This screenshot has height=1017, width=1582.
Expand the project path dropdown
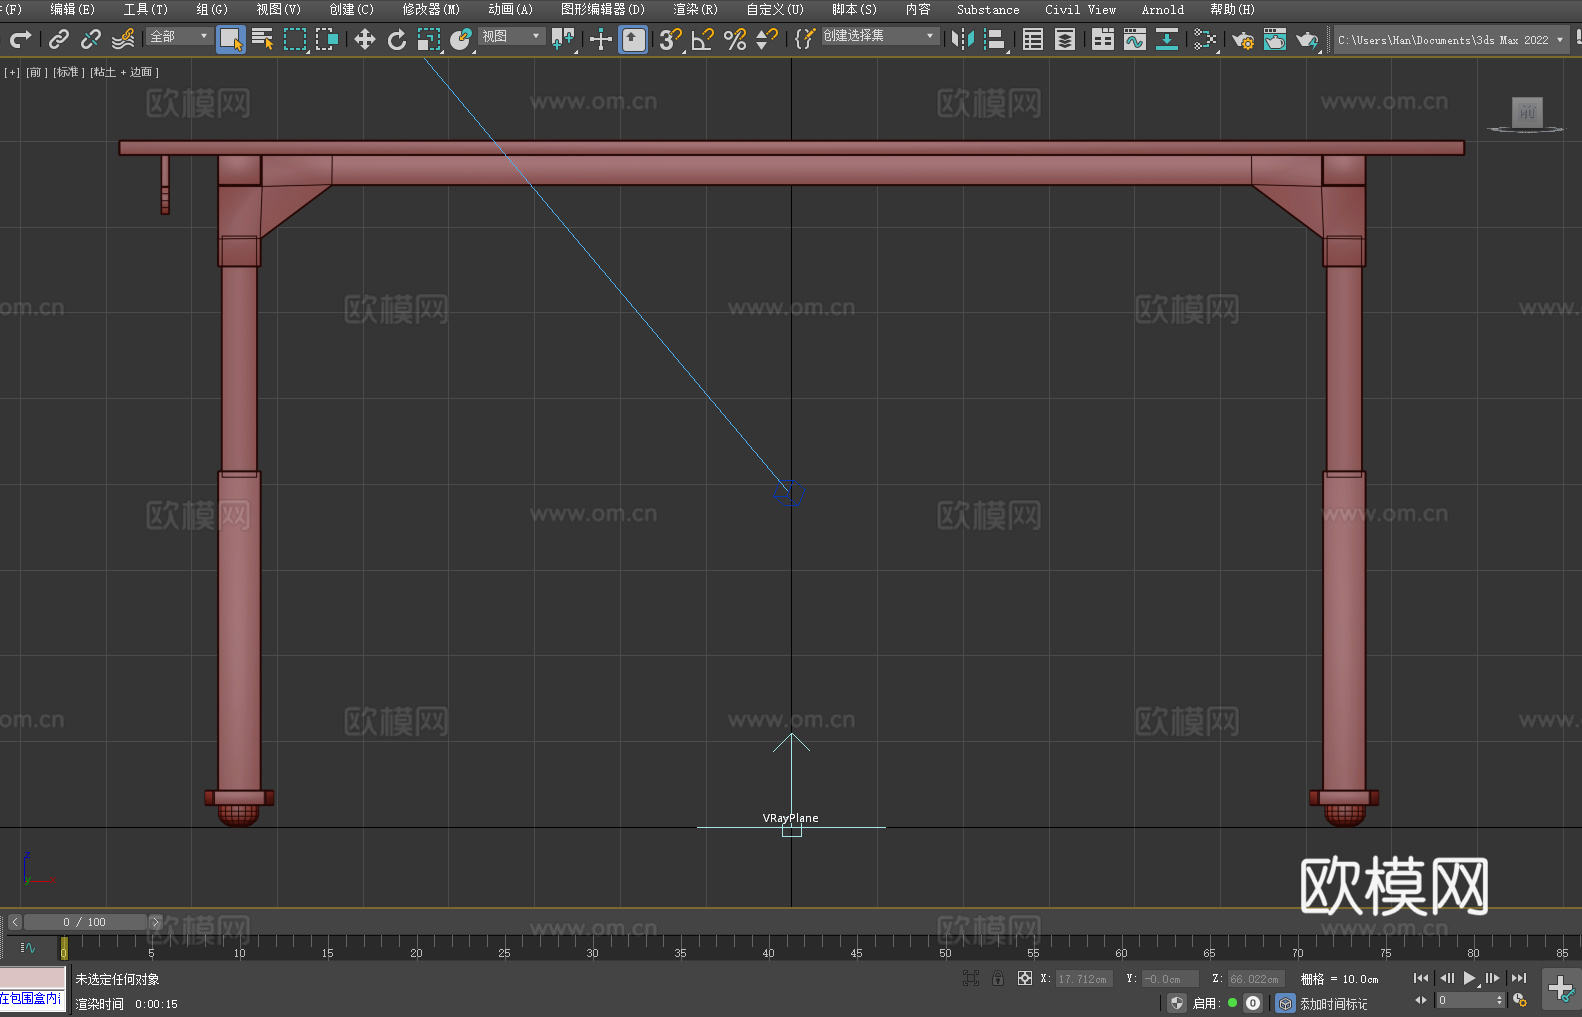[x=1559, y=40]
